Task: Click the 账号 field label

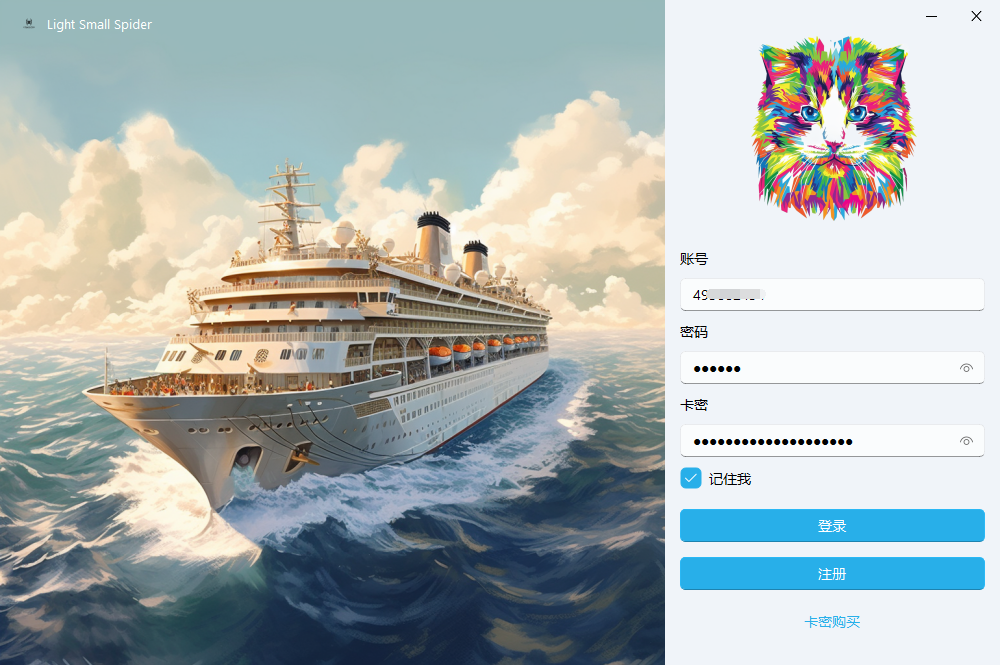Action: (694, 259)
